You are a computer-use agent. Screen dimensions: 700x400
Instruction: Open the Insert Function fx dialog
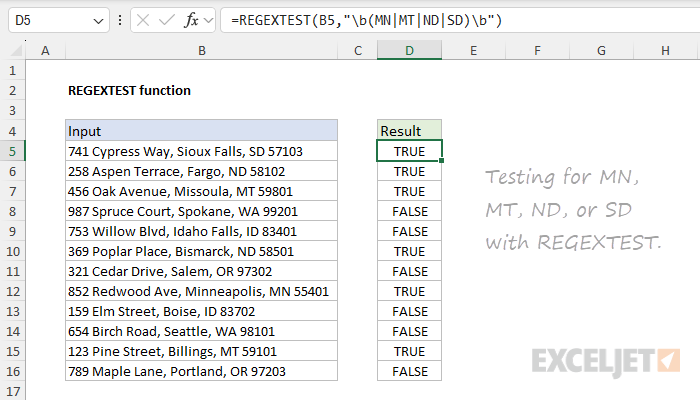coord(191,20)
